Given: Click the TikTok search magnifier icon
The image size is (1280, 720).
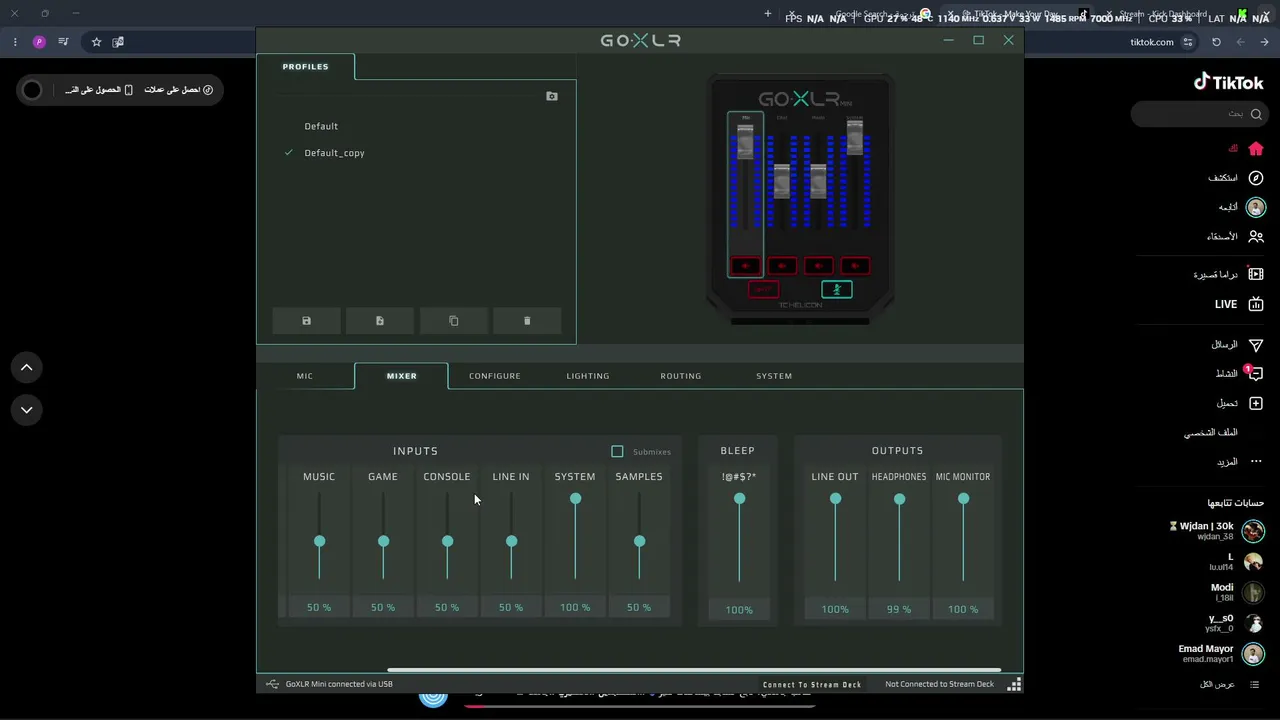Looking at the screenshot, I should click(1256, 114).
